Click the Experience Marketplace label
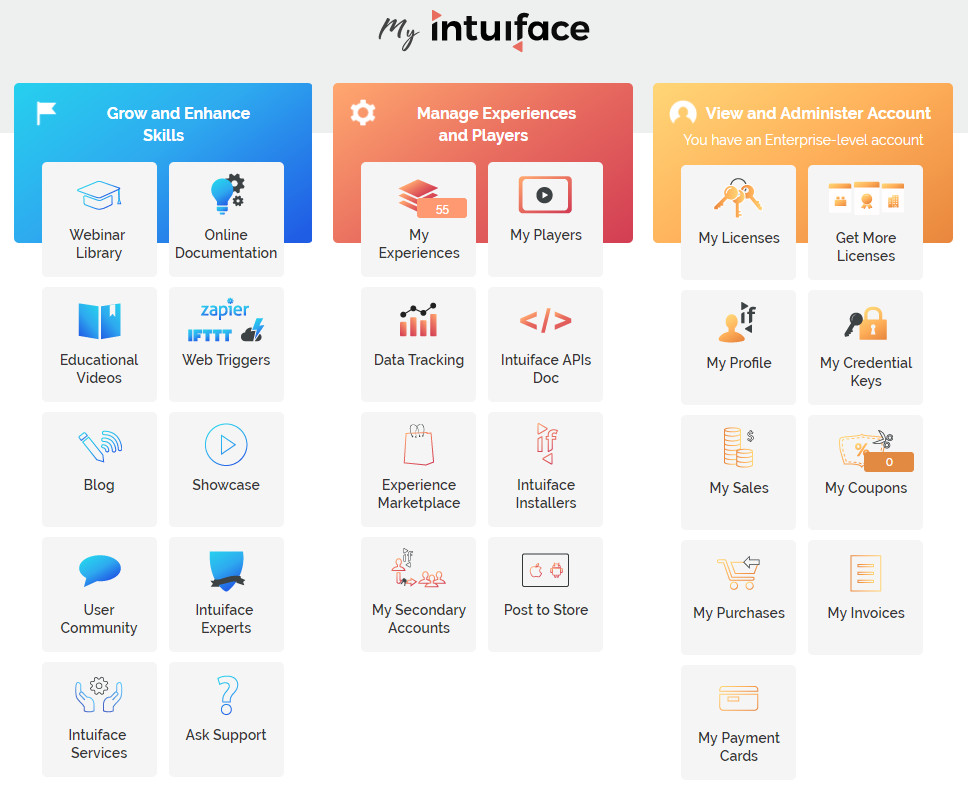The height and width of the screenshot is (794, 968). (x=419, y=494)
